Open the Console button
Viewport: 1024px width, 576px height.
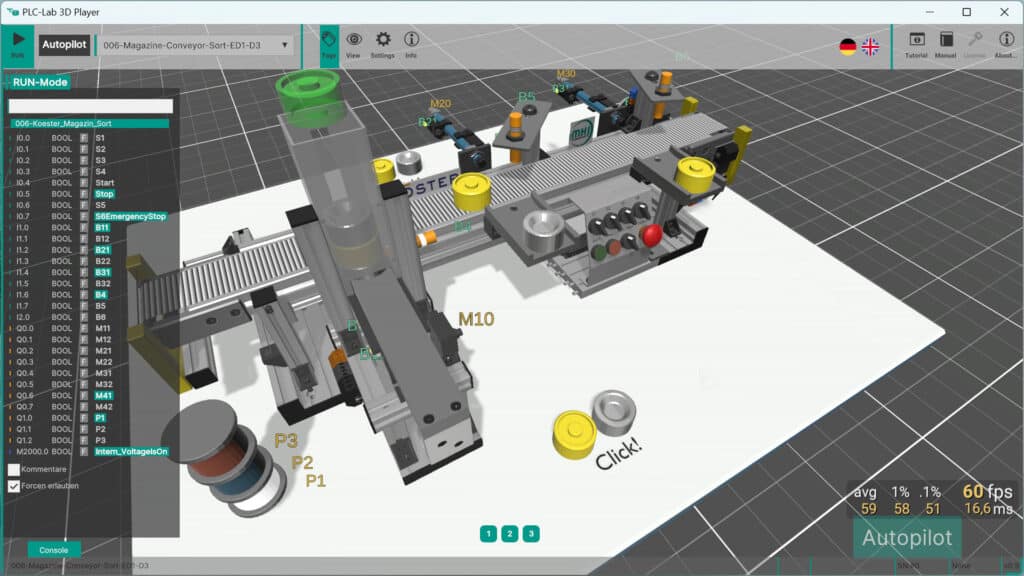[54, 550]
